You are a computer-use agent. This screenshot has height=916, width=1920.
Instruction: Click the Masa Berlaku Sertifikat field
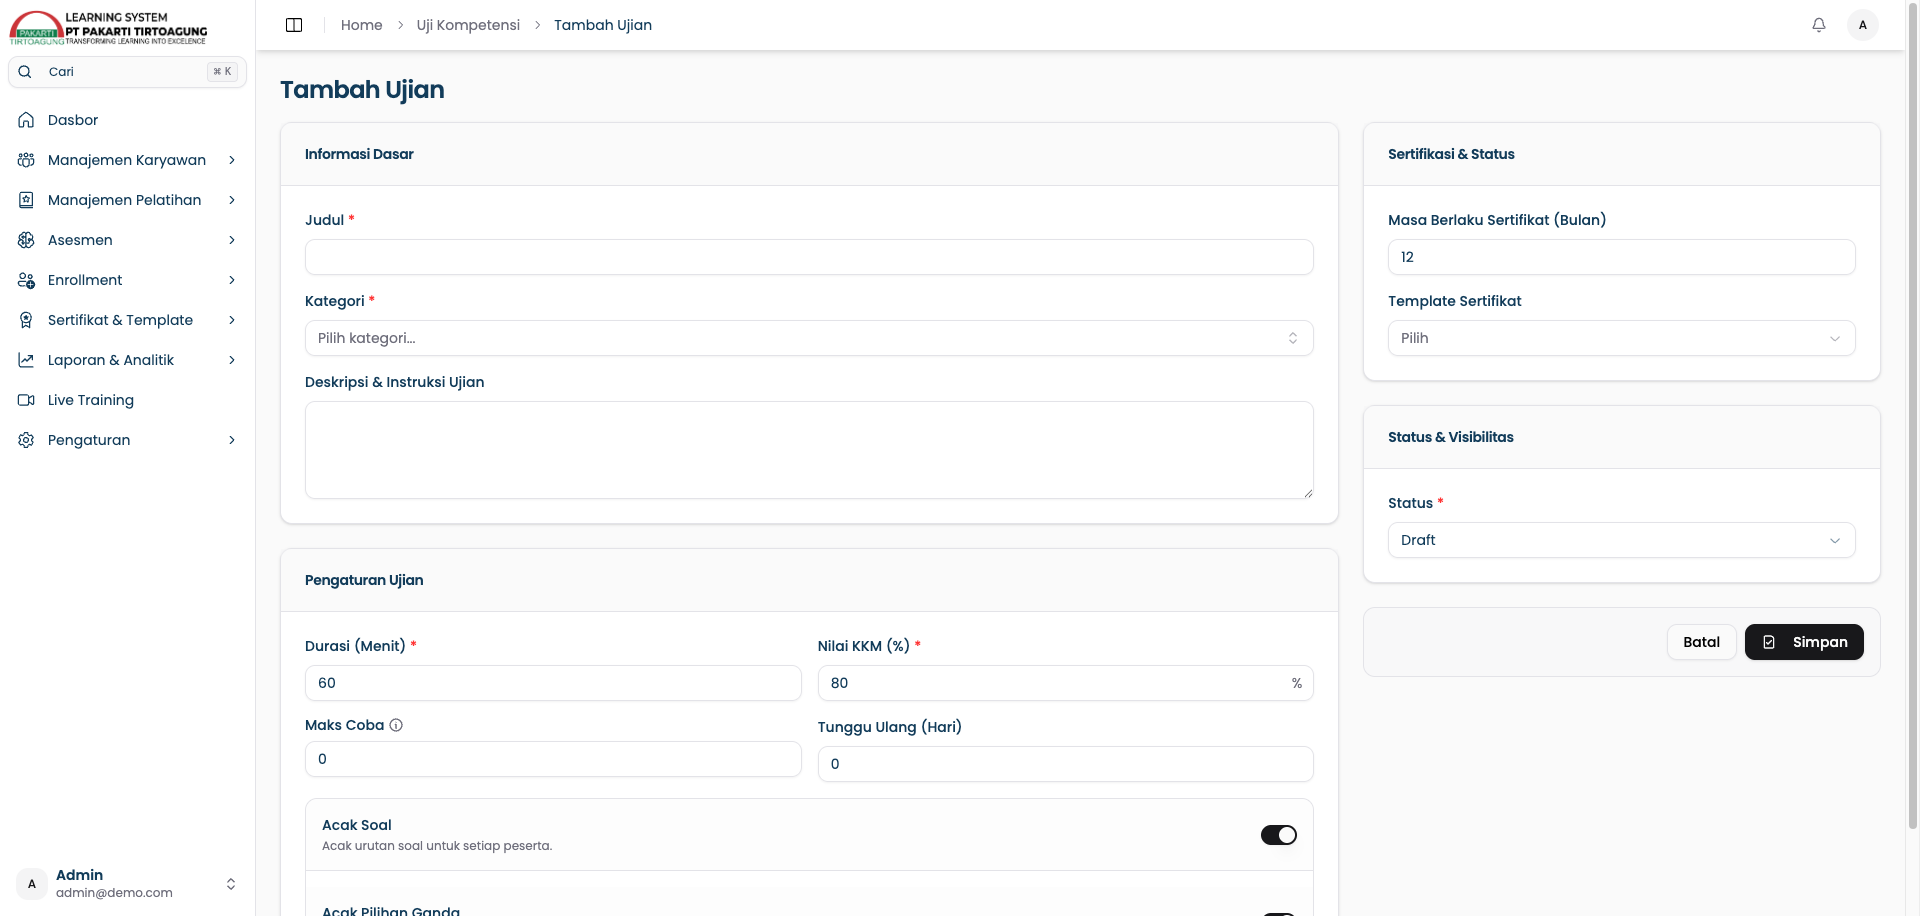(x=1621, y=257)
